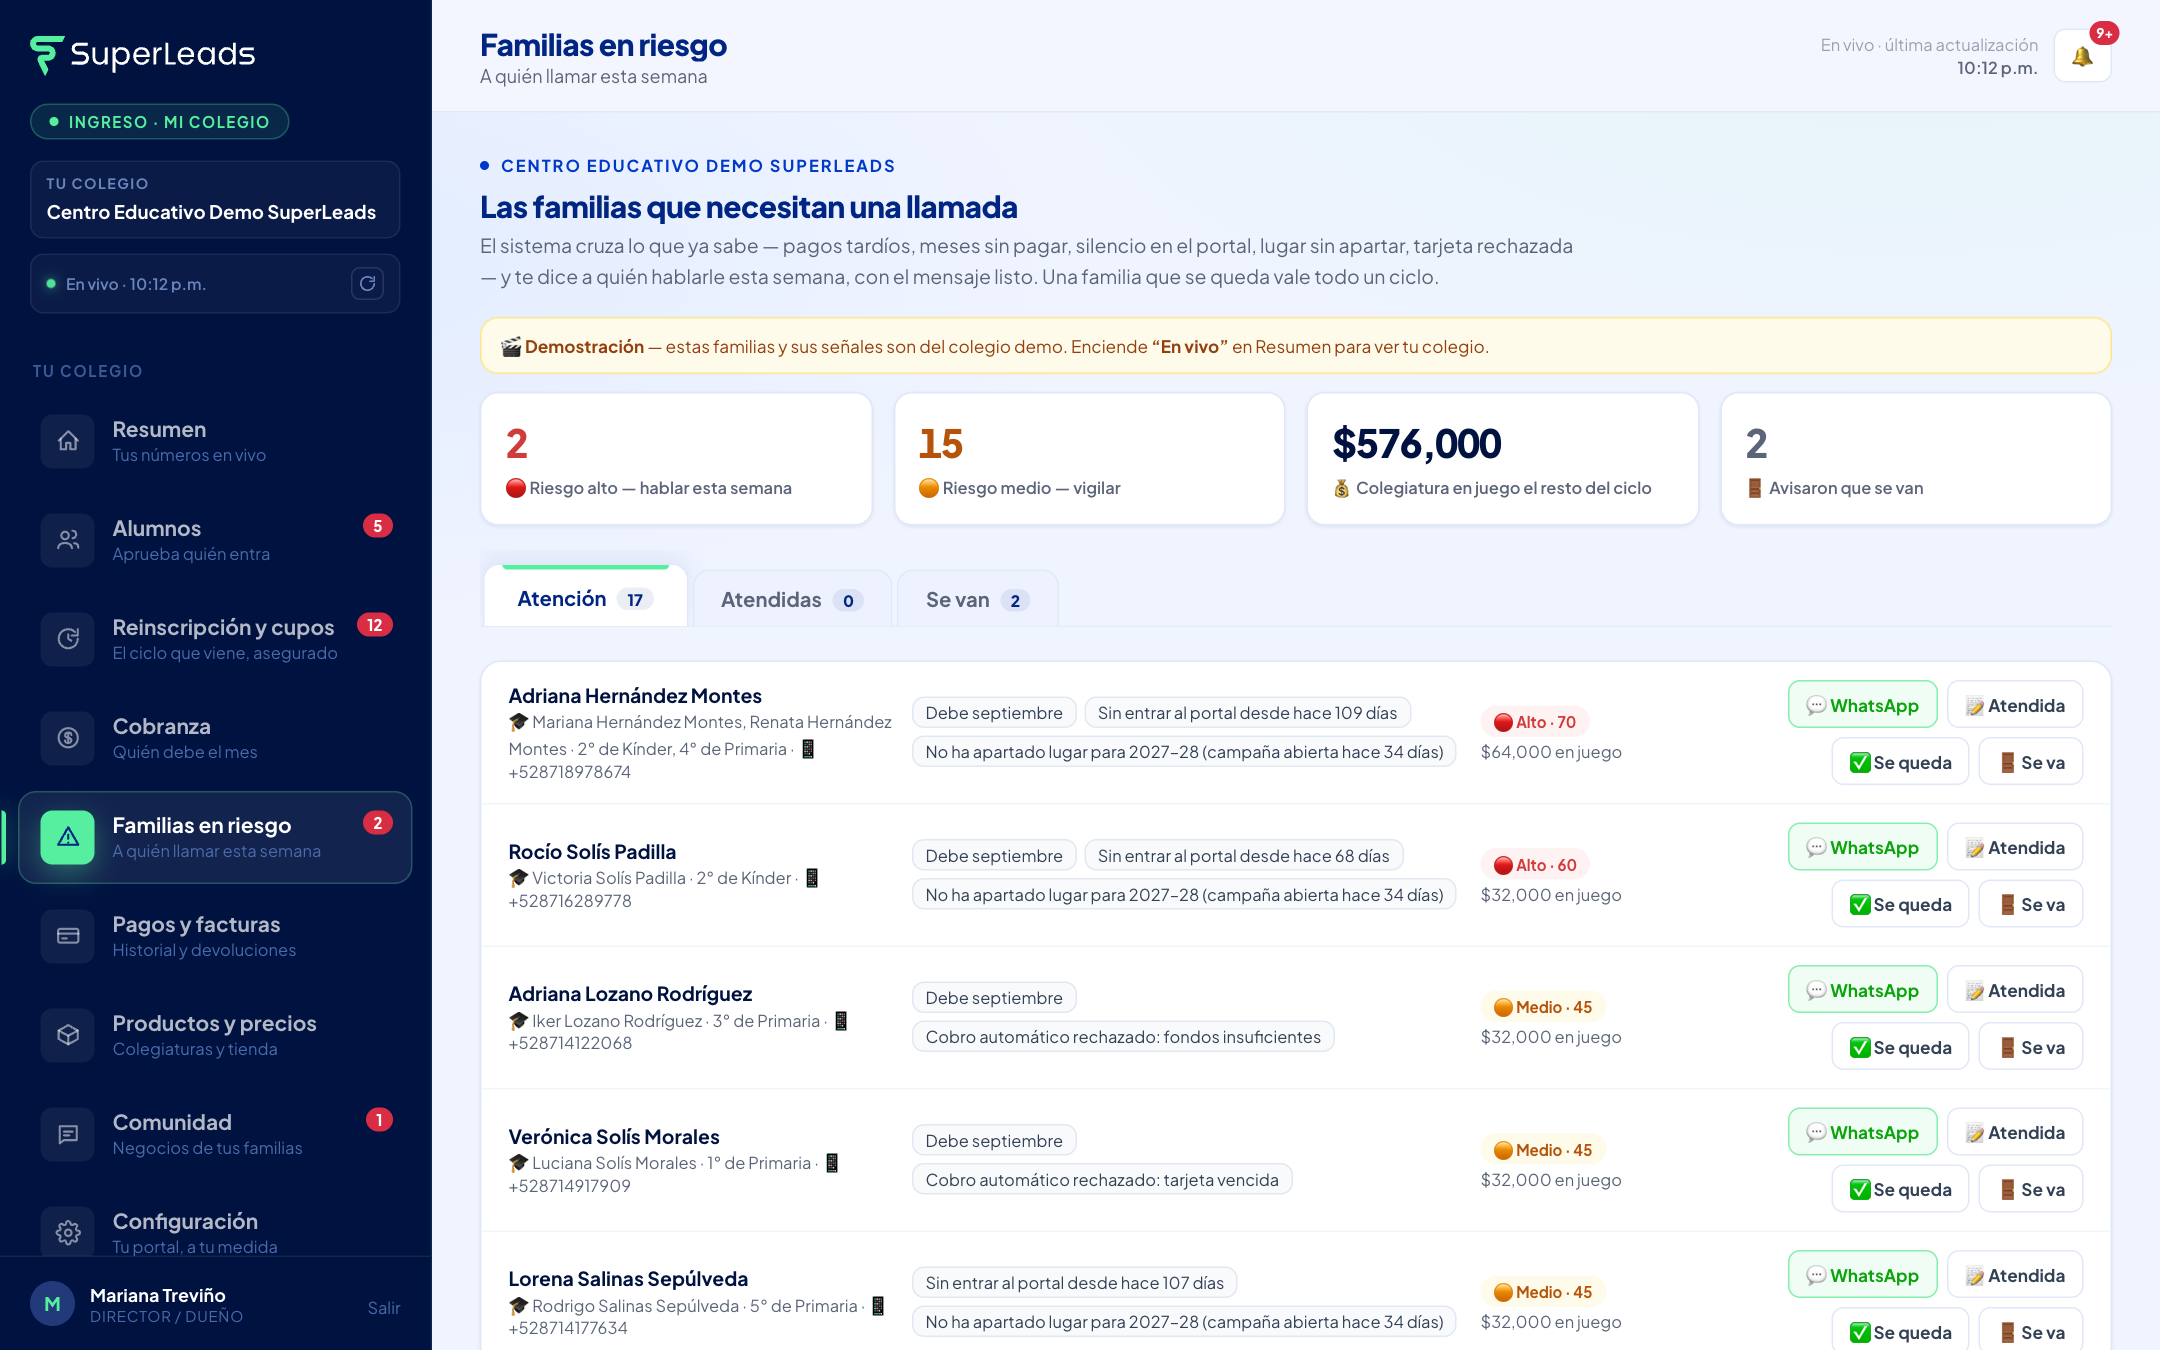The image size is (2160, 1350).
Task: Mark Adriana Hernández Montes as Atendida
Action: pyautogui.click(x=2015, y=705)
